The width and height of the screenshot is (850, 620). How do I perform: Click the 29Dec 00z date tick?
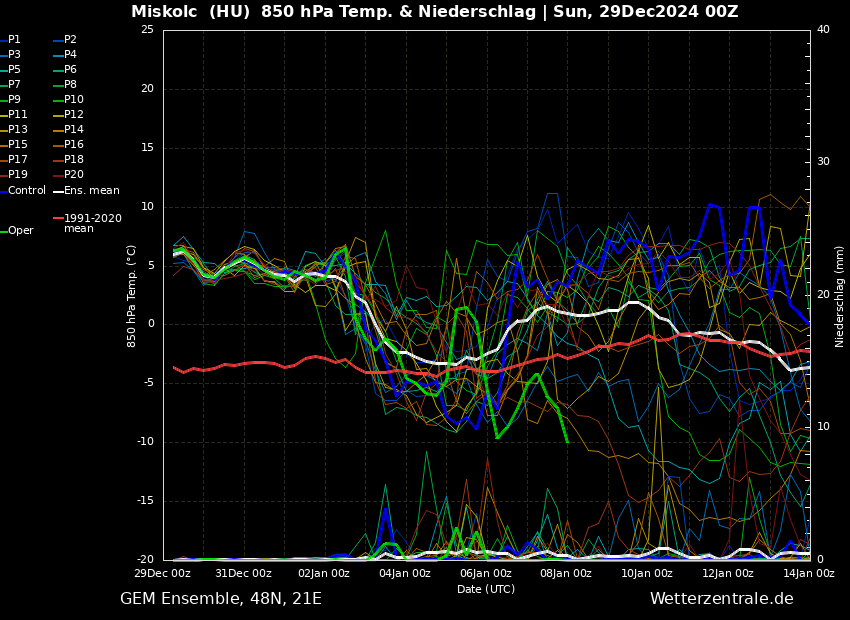pyautogui.click(x=163, y=574)
